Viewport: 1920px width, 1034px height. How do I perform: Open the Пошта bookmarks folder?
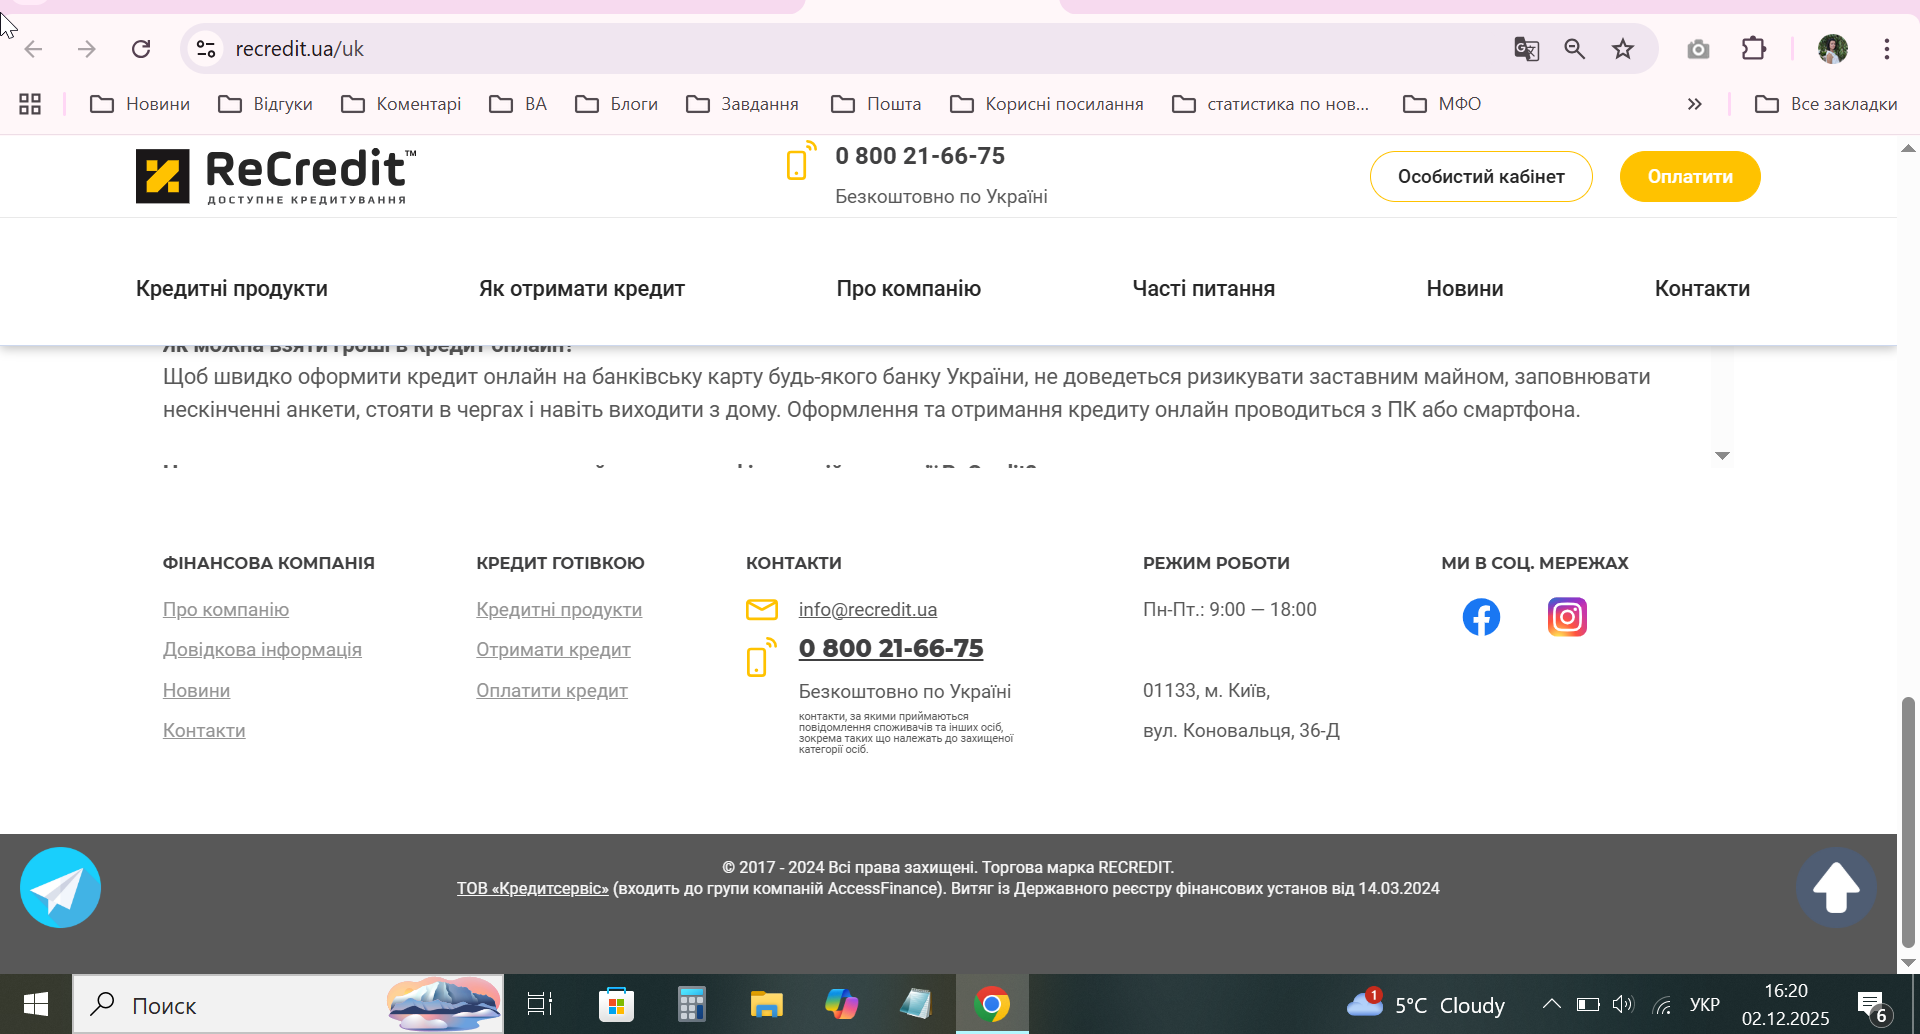[x=876, y=104]
